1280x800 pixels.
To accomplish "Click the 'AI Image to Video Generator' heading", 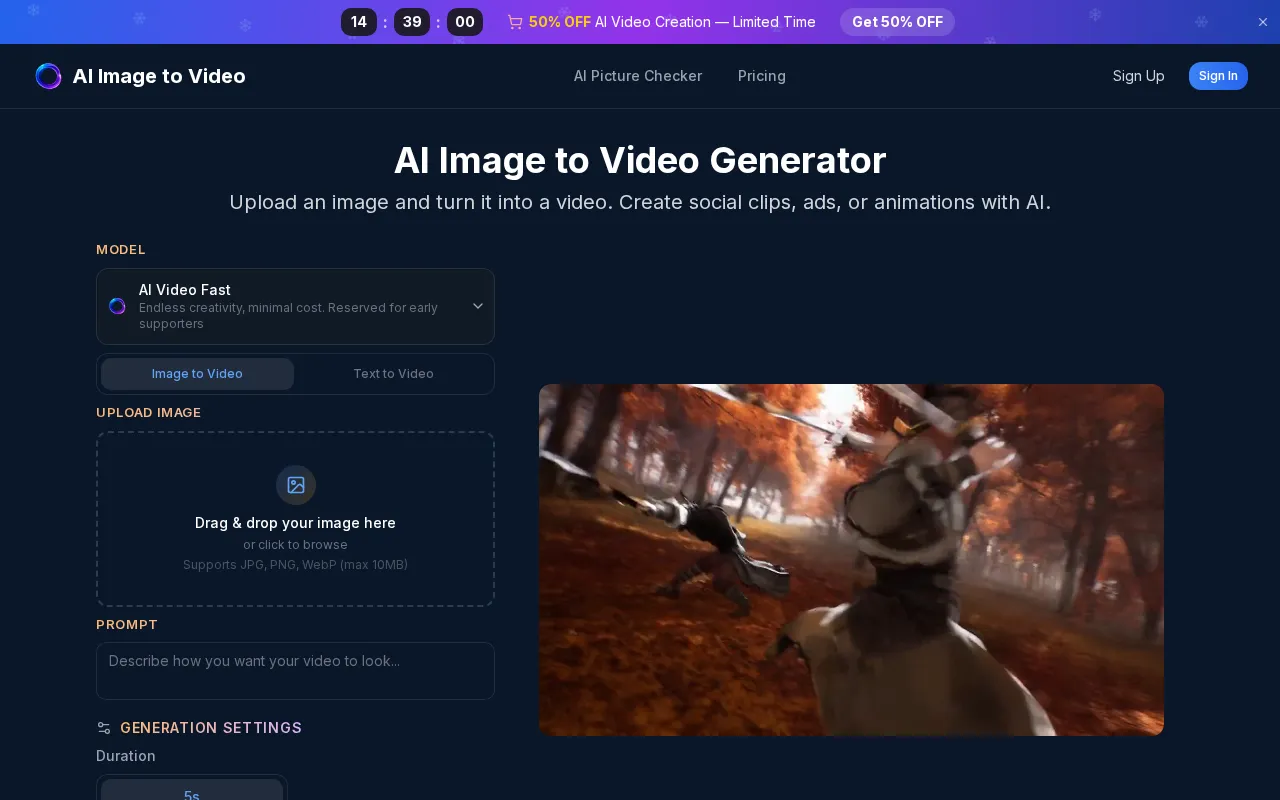I will [x=640, y=161].
